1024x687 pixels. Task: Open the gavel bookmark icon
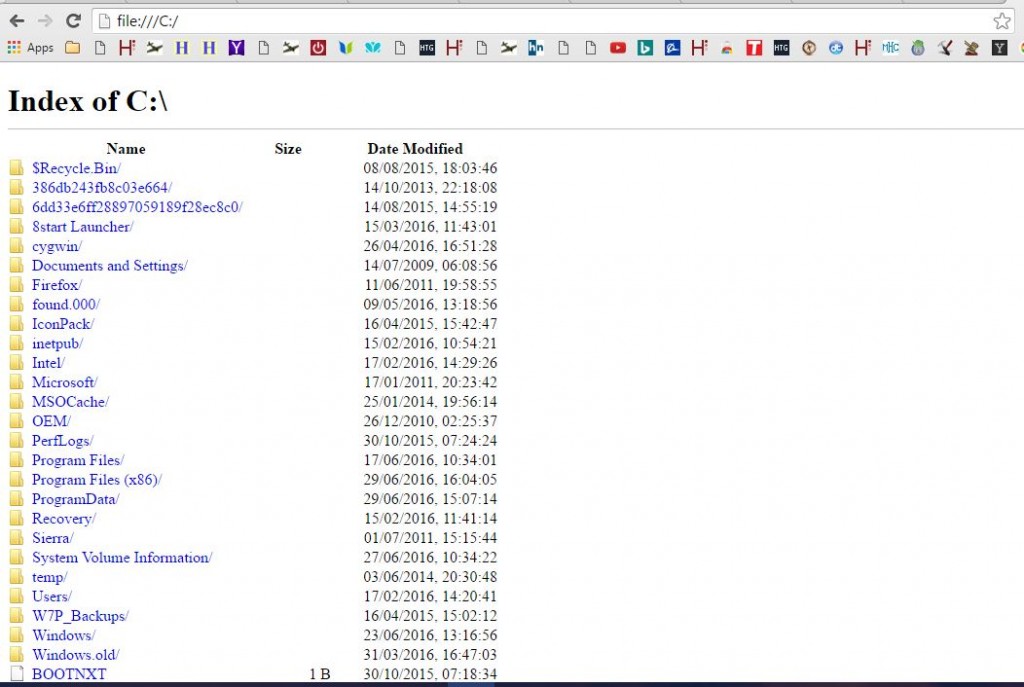[972, 48]
